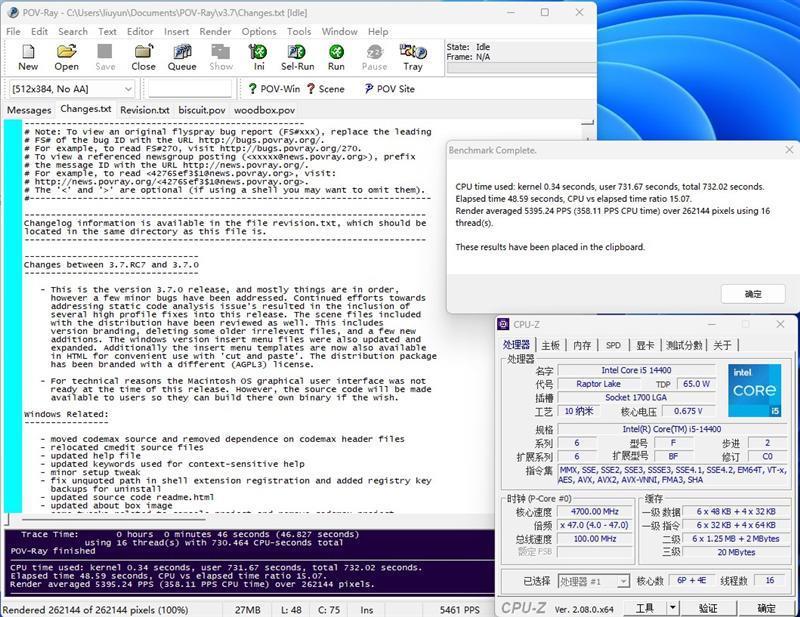Click the Ini settings toolbar icon
The width and height of the screenshot is (800, 617).
259,57
